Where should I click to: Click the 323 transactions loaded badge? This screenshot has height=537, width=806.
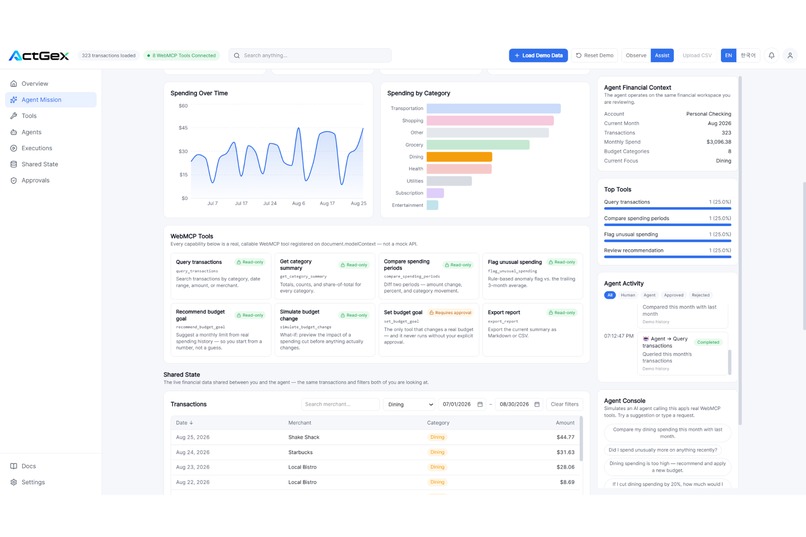pyautogui.click(x=108, y=55)
